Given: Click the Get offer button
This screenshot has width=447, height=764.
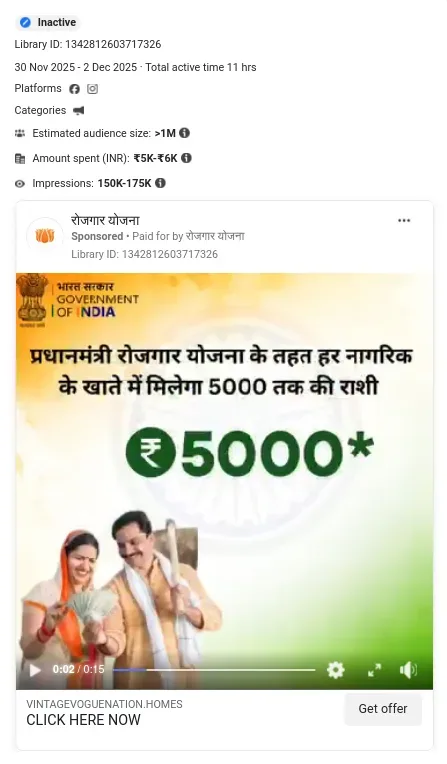Looking at the screenshot, I should 383,708.
